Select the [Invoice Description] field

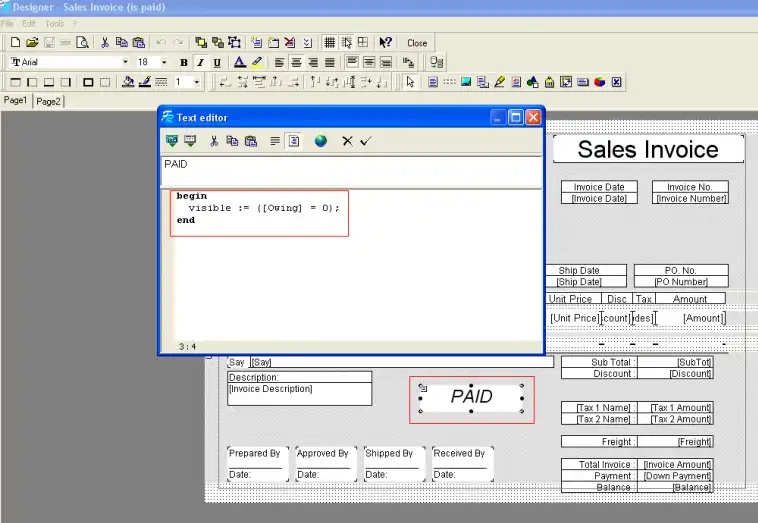coord(300,394)
